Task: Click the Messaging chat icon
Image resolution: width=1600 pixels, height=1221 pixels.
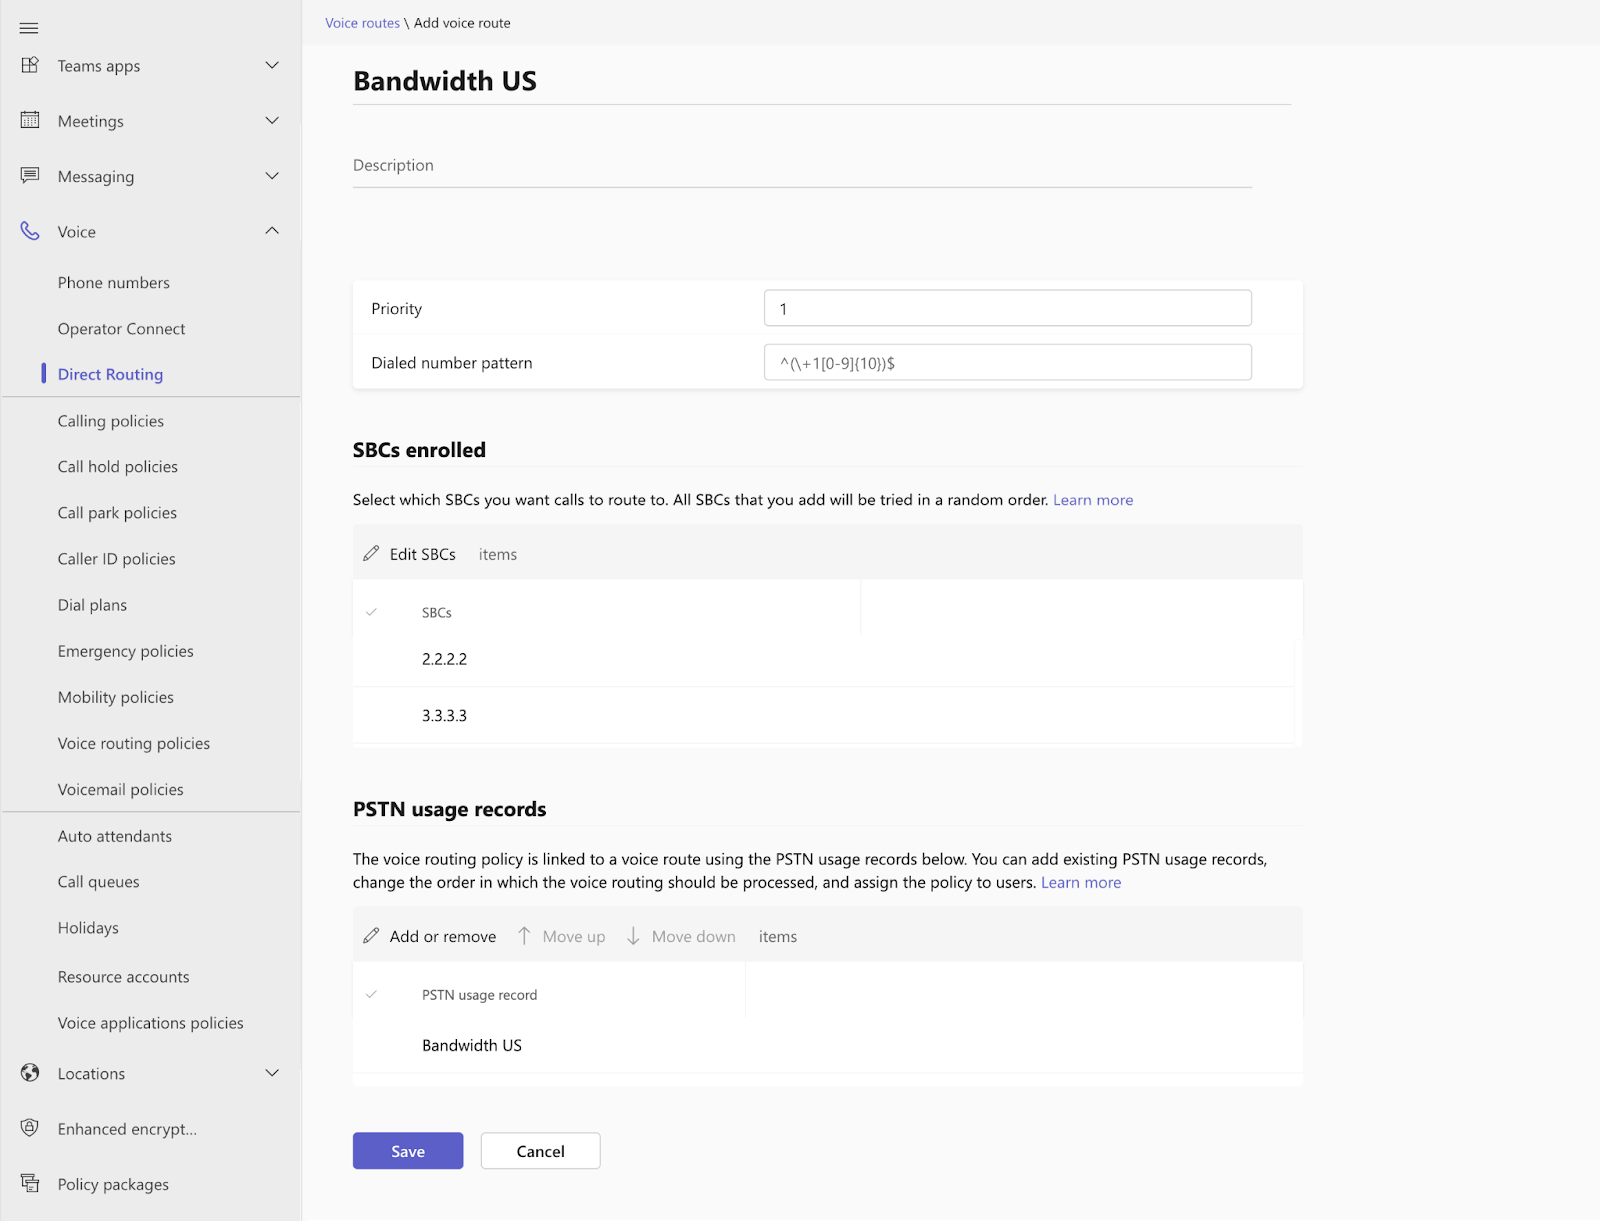Action: pos(30,176)
